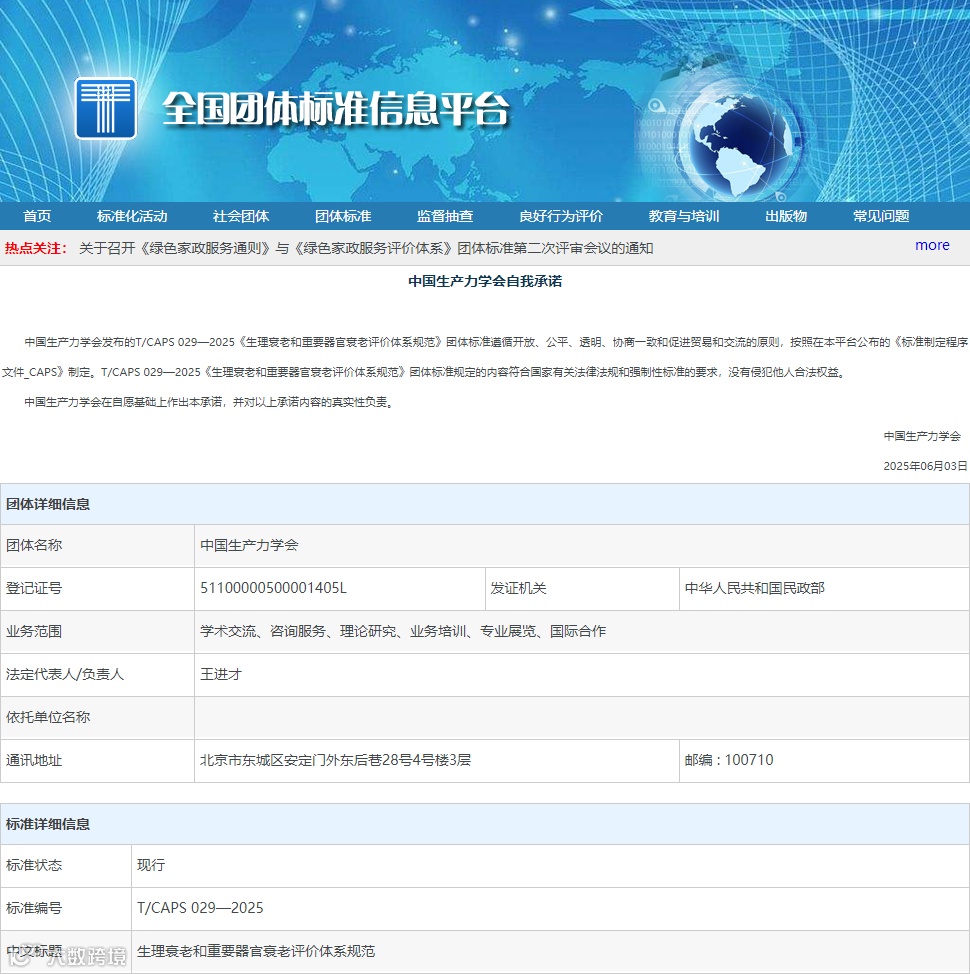Image resolution: width=970 pixels, height=974 pixels.
Task: Open the 出版物 menu item
Action: point(786,216)
